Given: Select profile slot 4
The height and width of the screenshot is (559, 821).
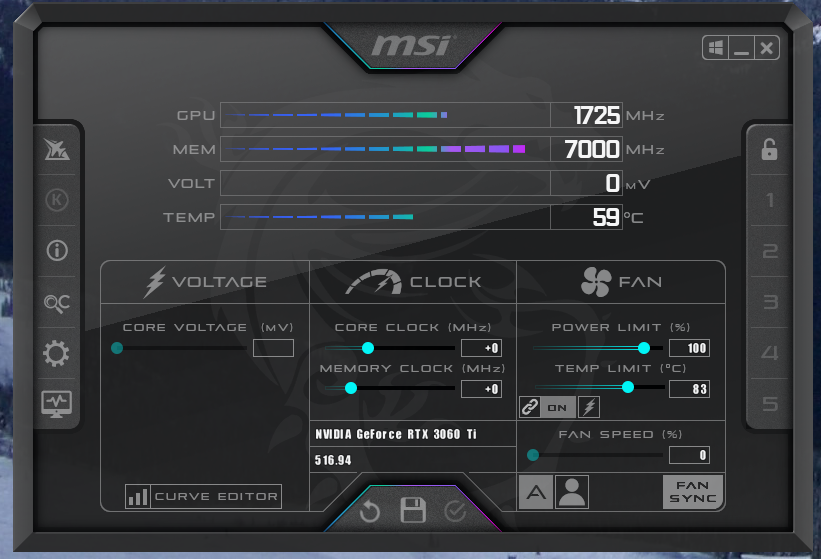Looking at the screenshot, I should [x=769, y=353].
